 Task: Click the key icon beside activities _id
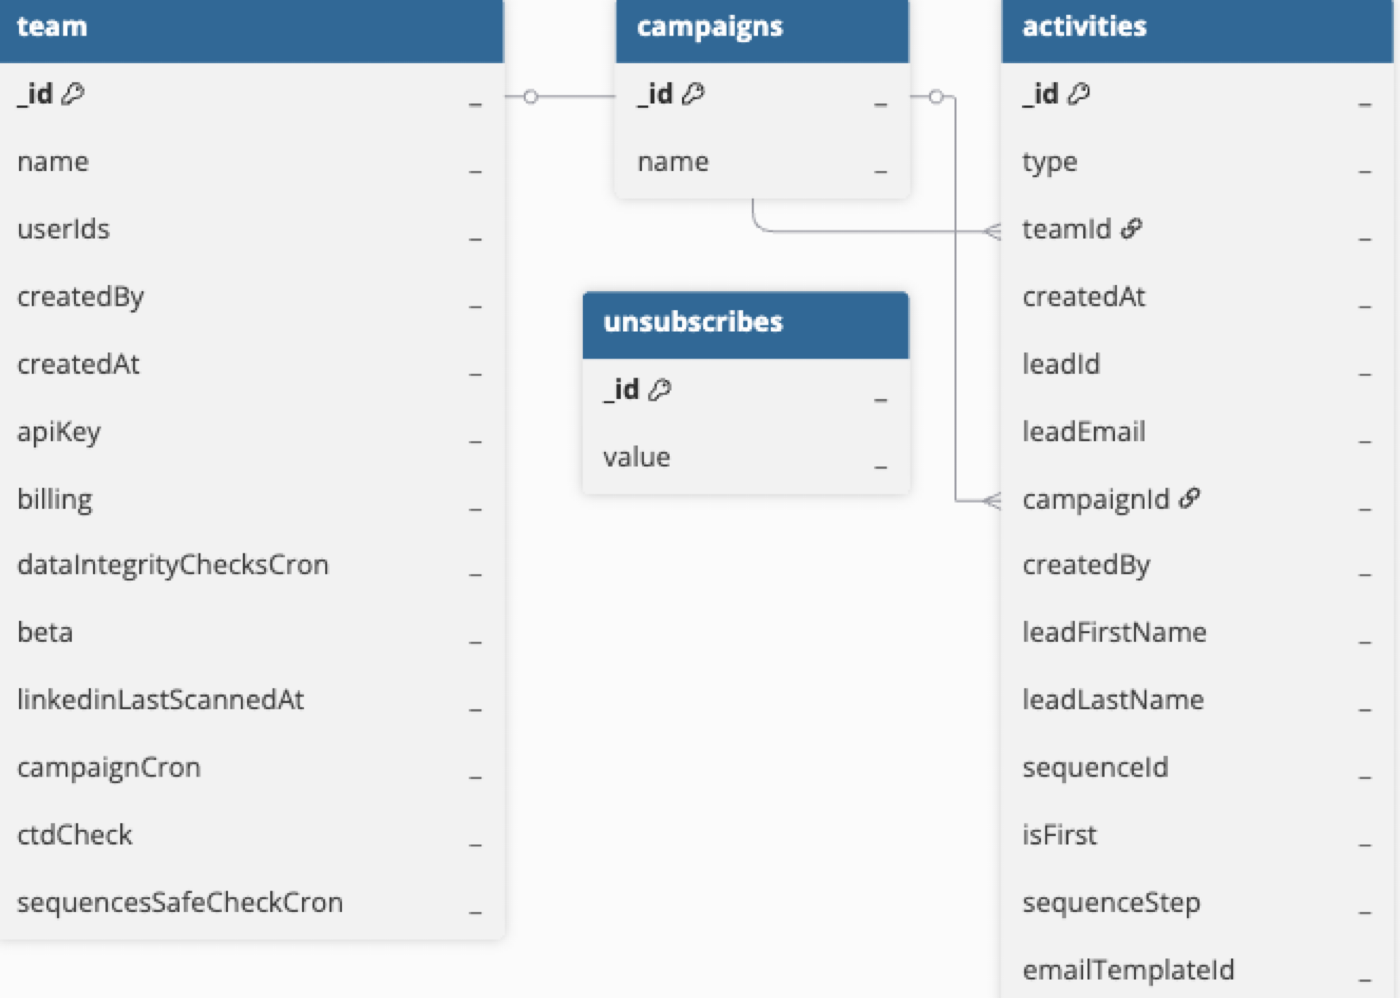1078,94
